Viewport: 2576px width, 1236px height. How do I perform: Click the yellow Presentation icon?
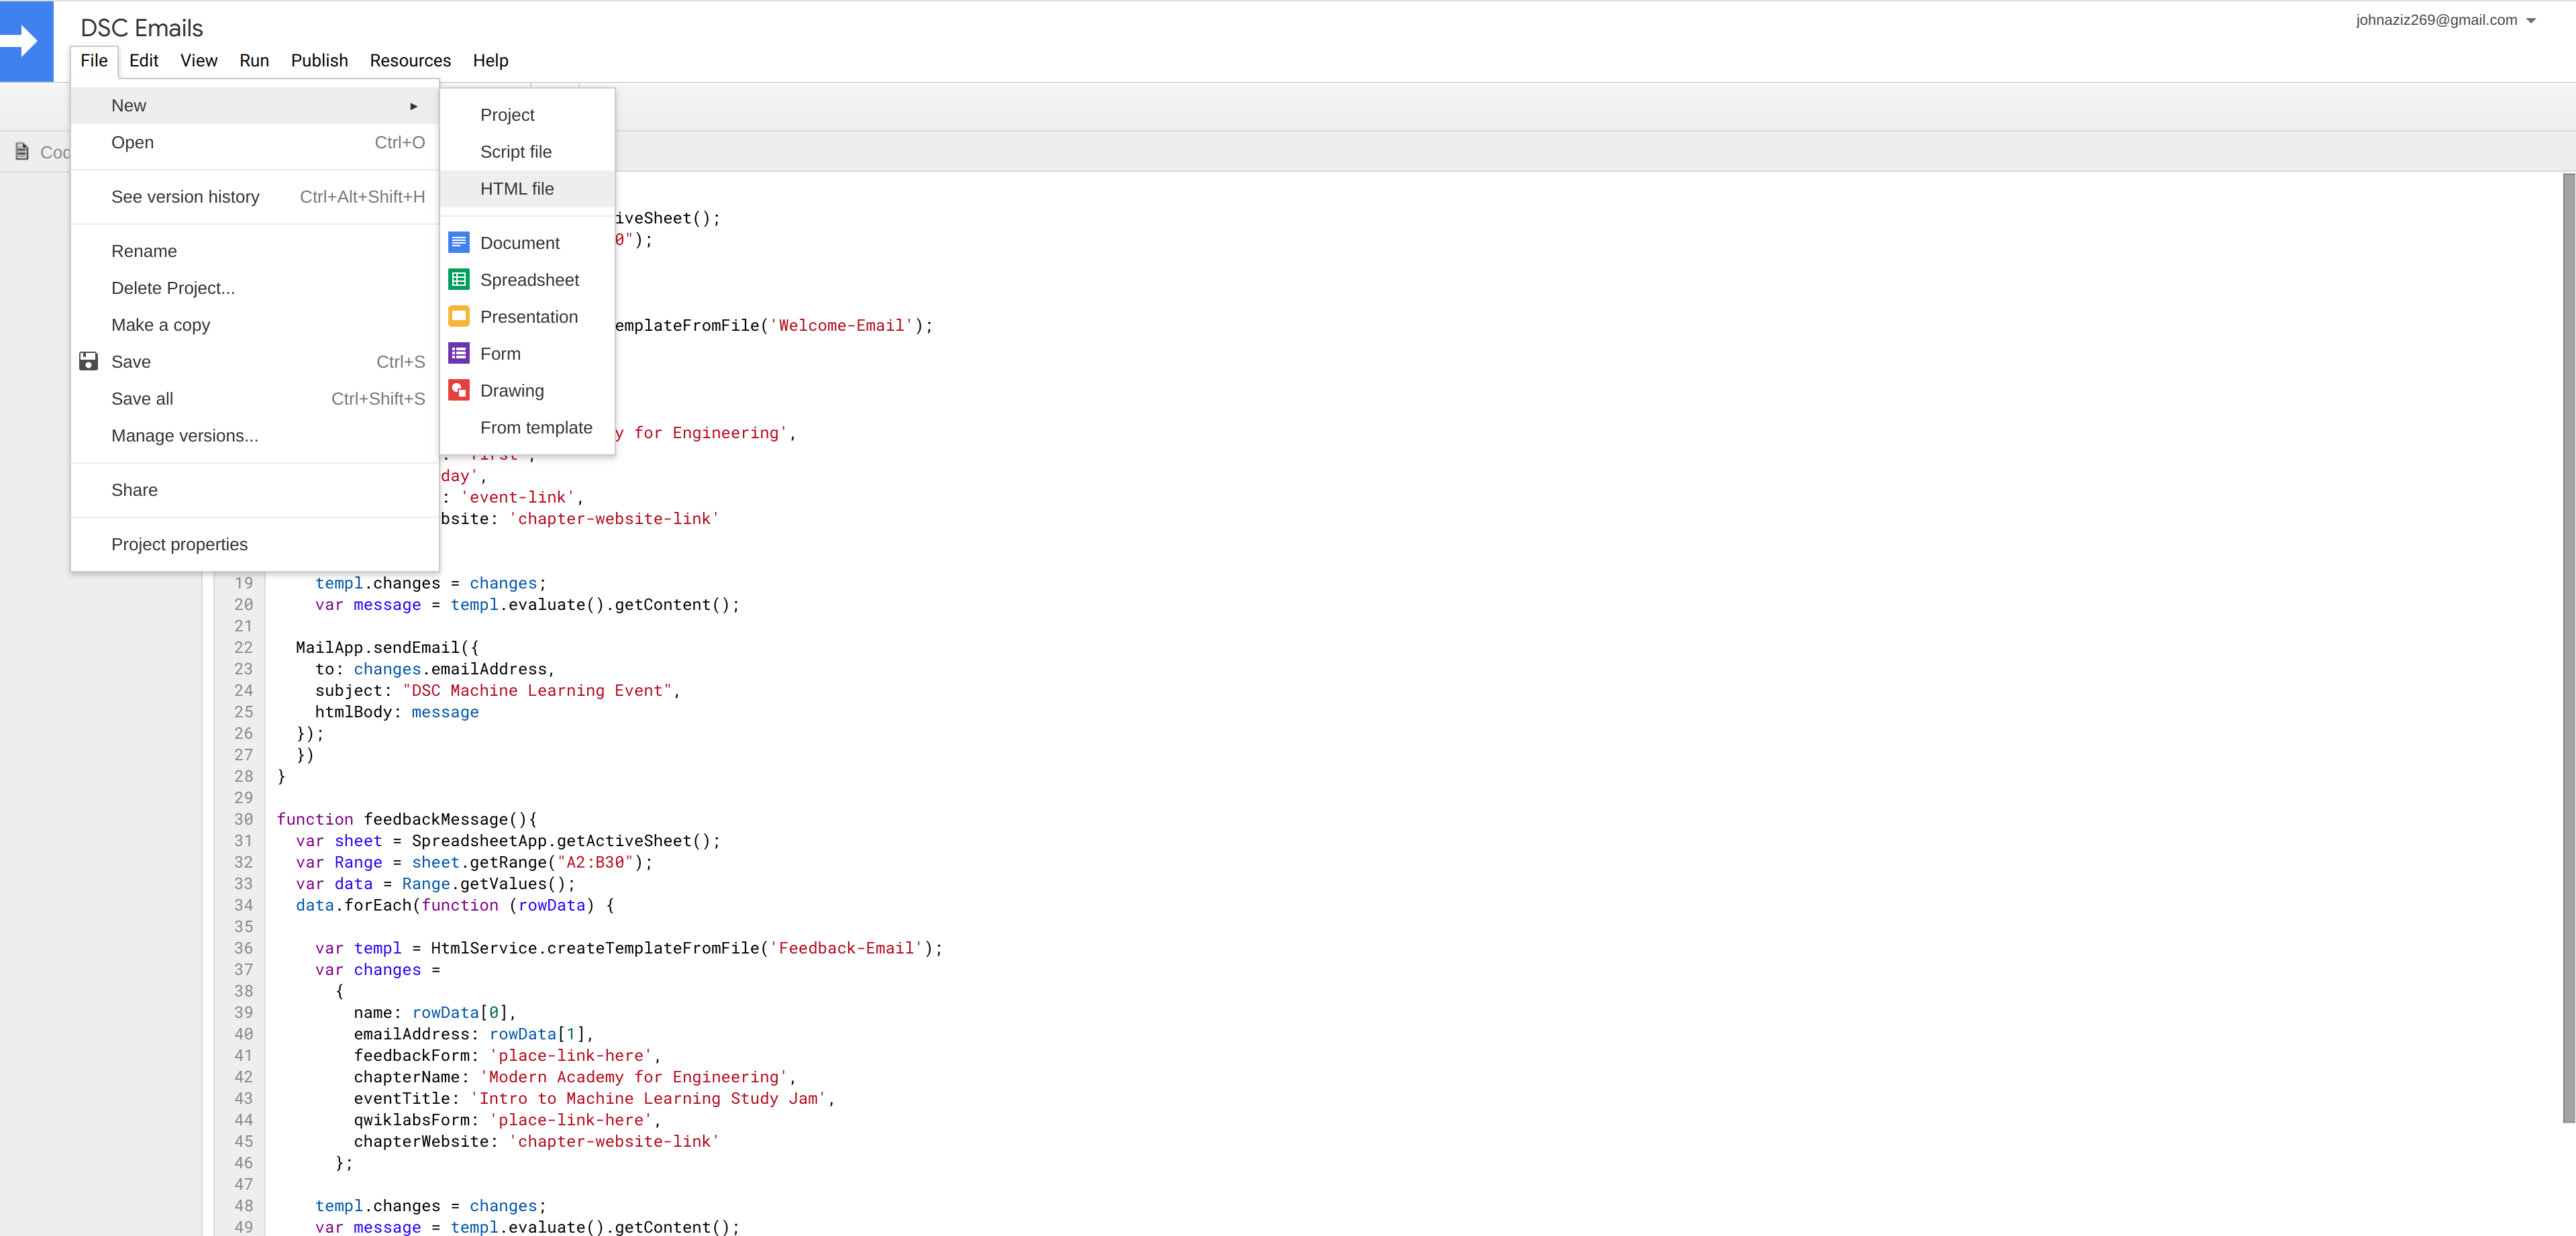459,316
